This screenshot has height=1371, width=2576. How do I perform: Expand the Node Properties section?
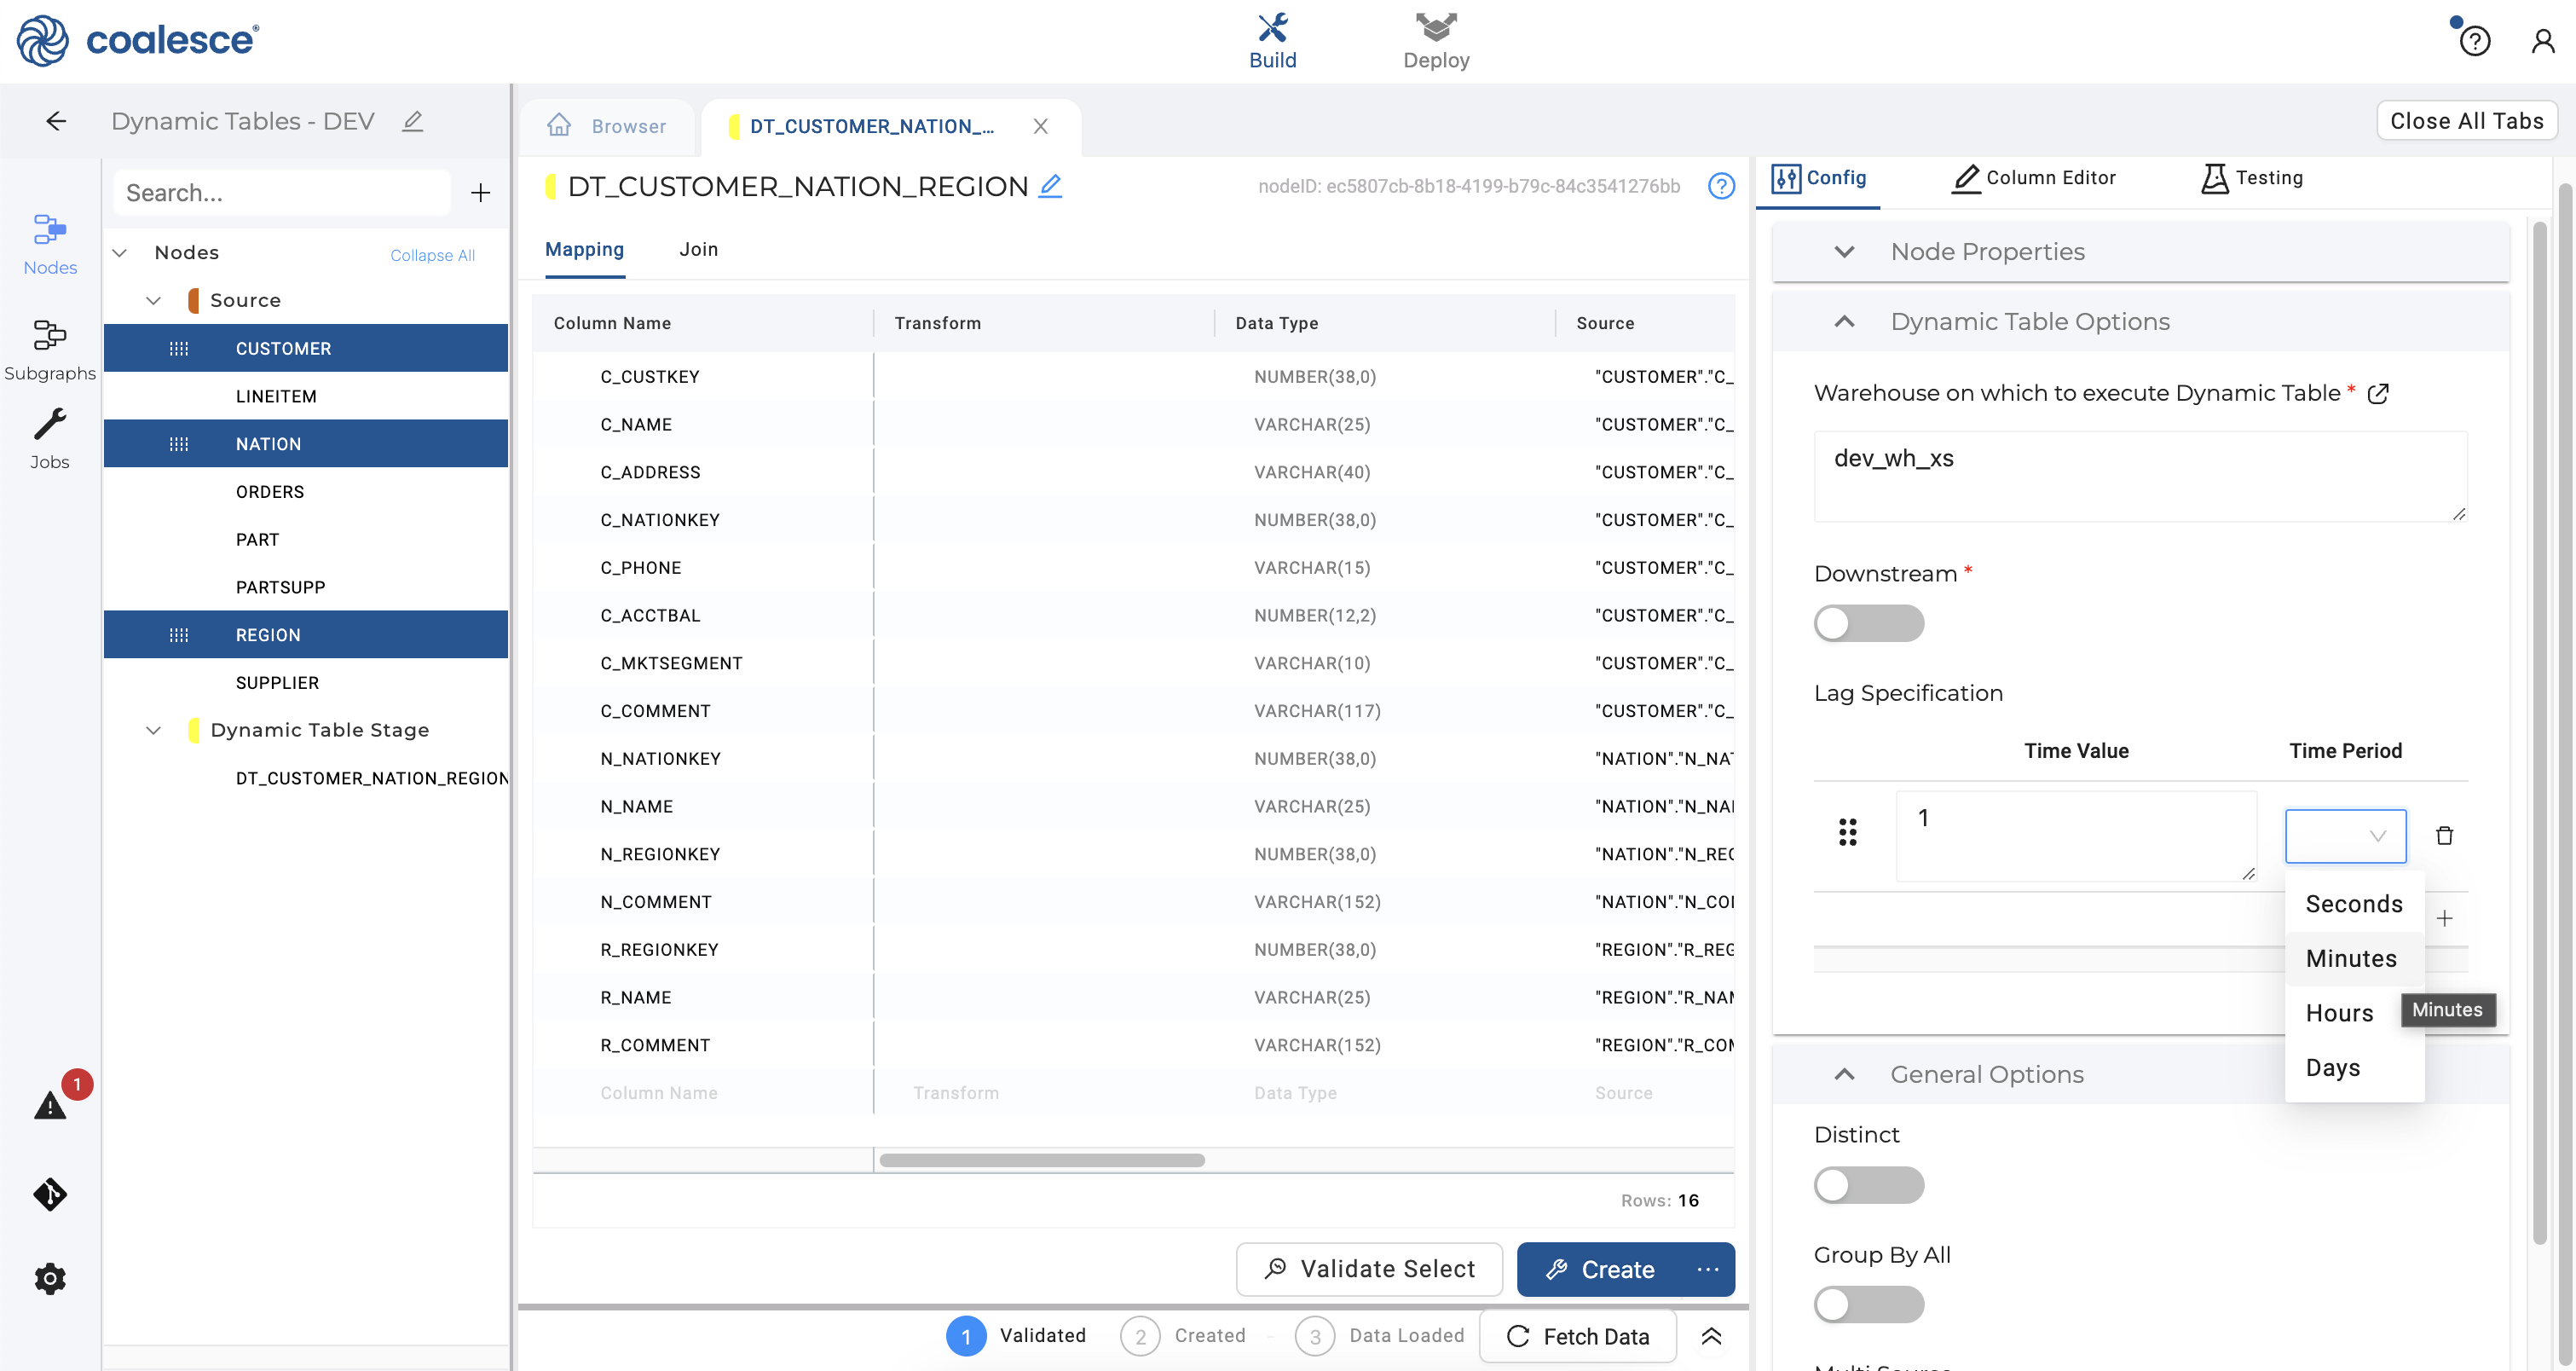coord(1844,251)
